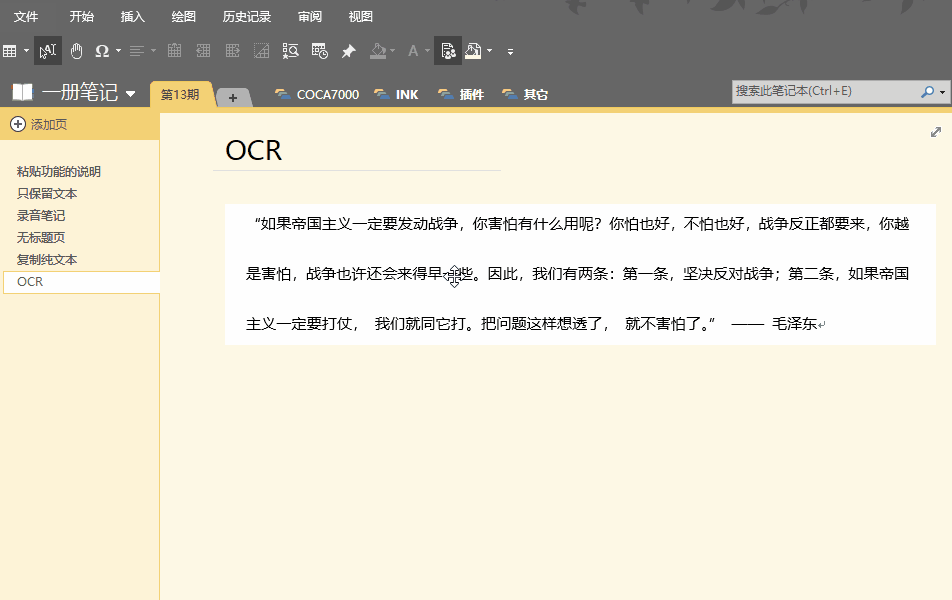The width and height of the screenshot is (952, 600).
Task: Click the pushpin icon in toolbar
Action: click(x=348, y=51)
